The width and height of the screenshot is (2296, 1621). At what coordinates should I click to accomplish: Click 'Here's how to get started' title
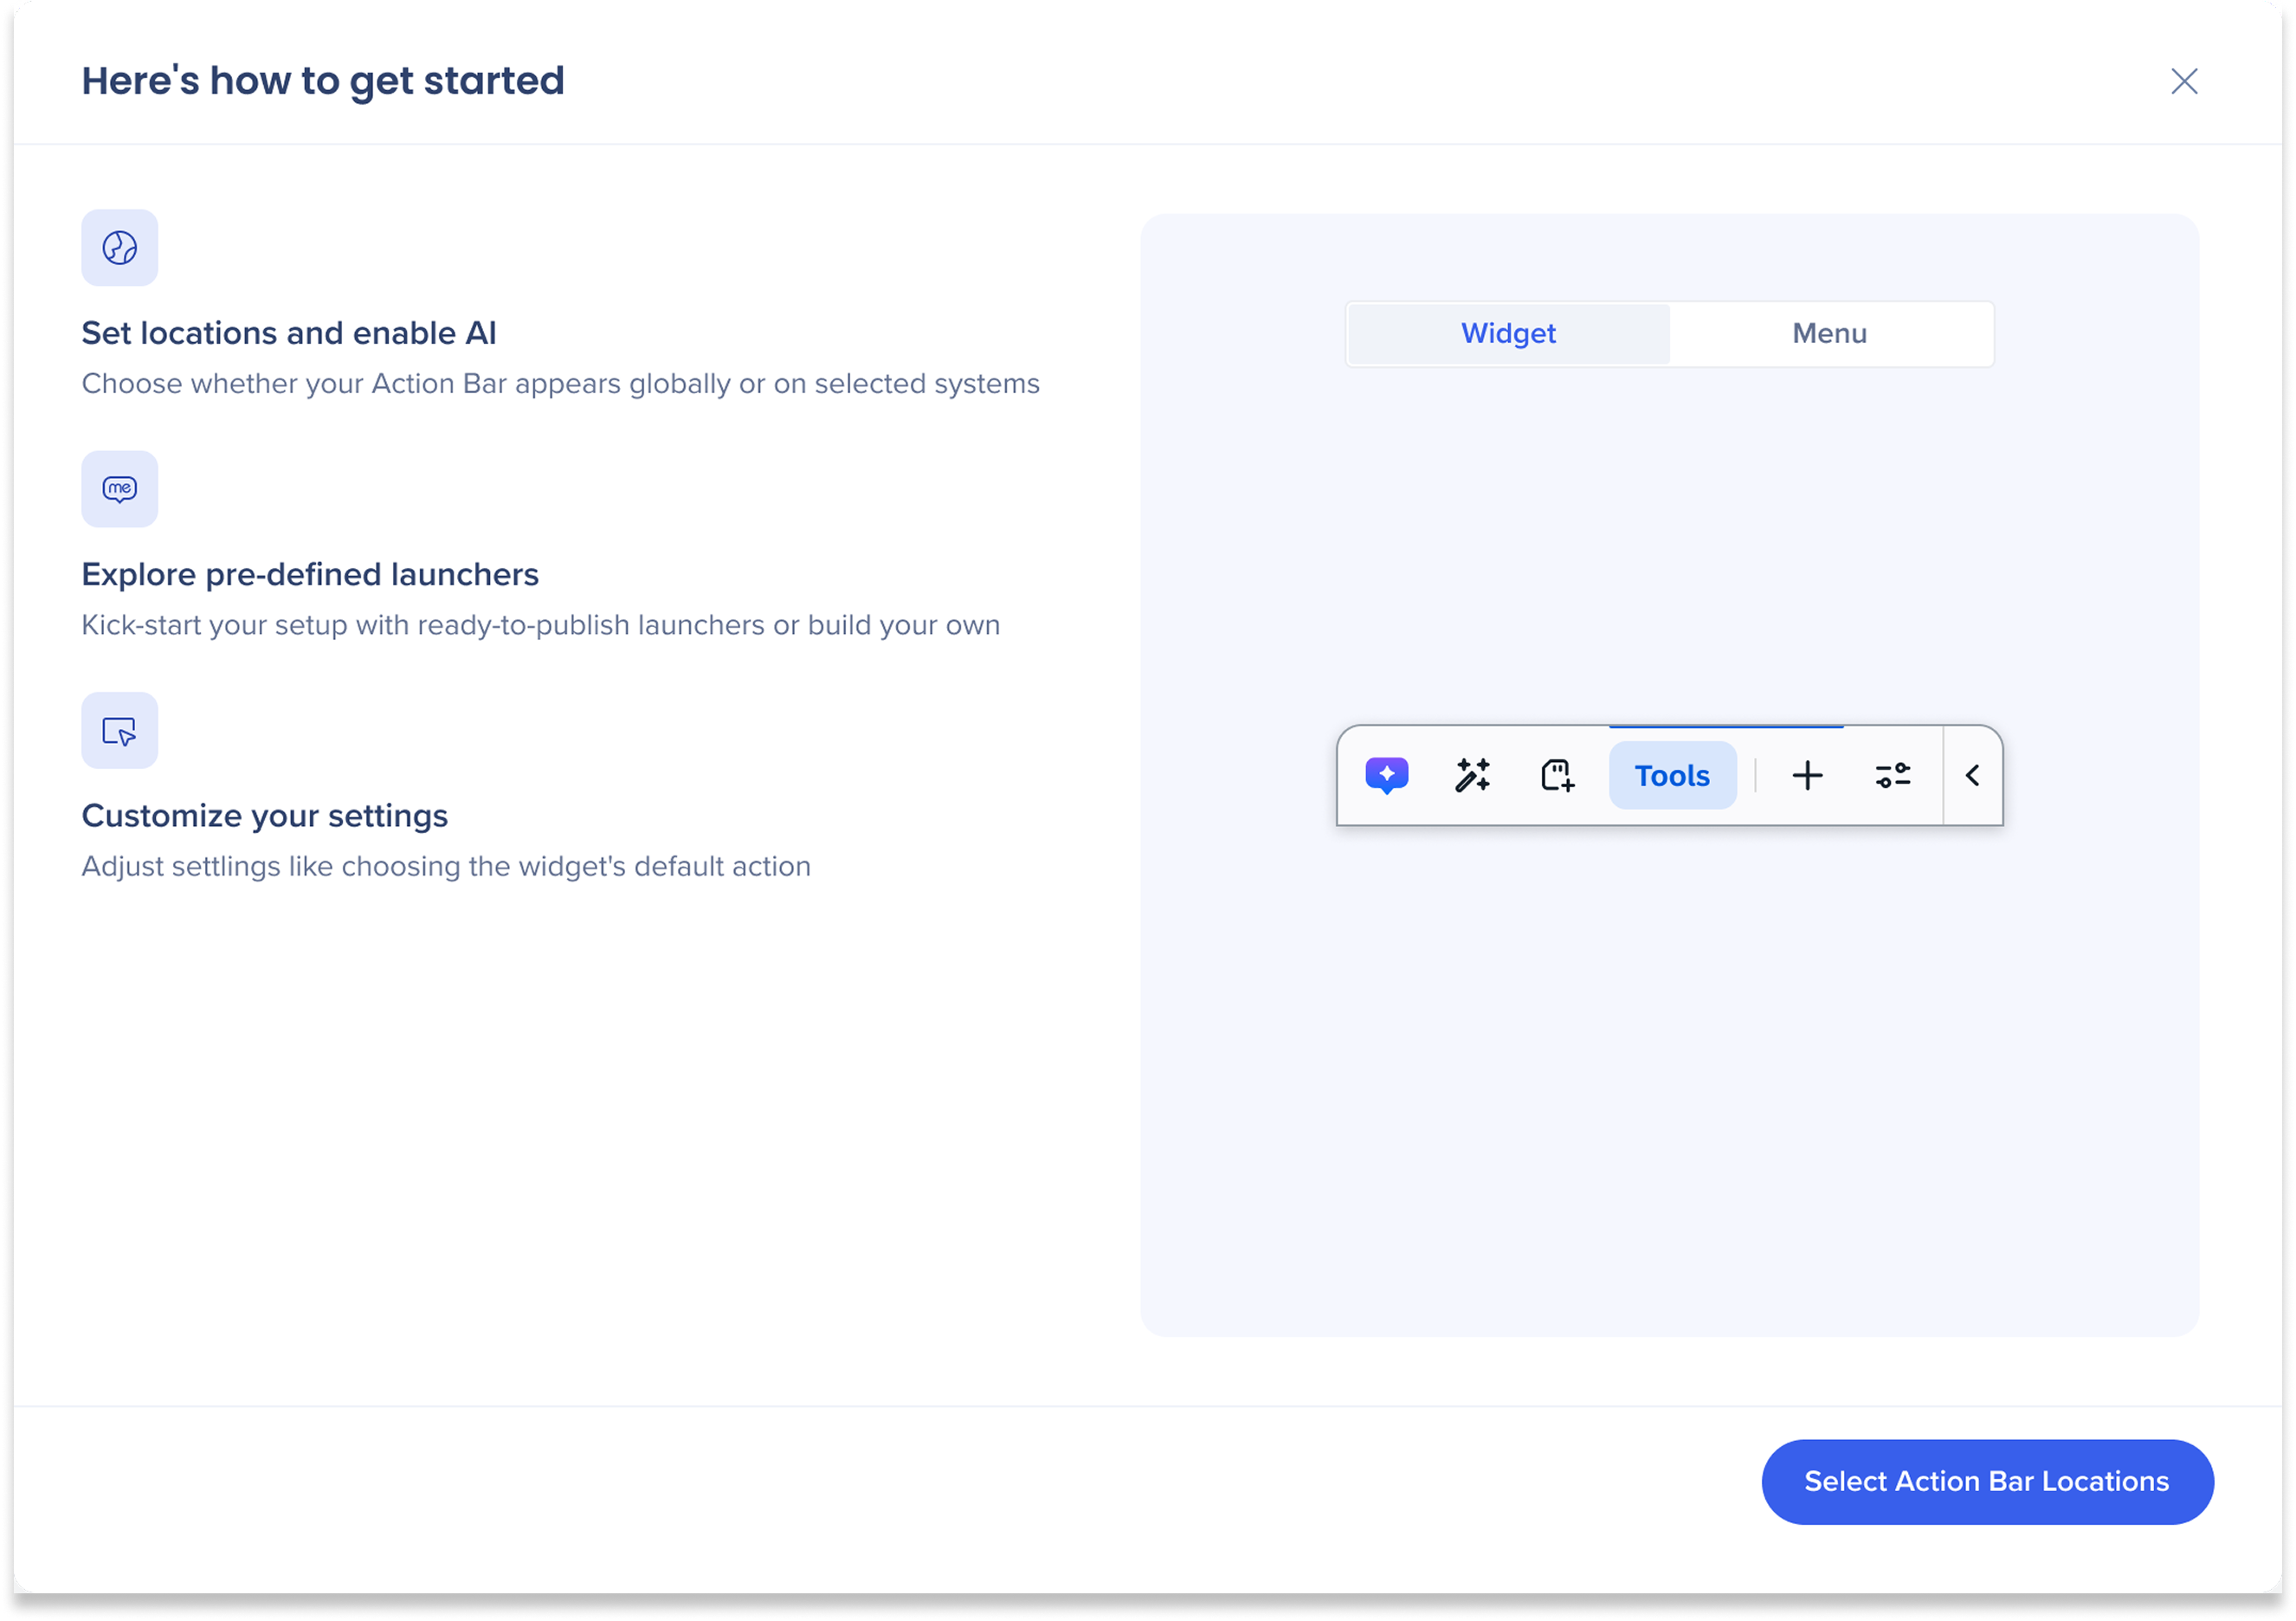point(323,81)
